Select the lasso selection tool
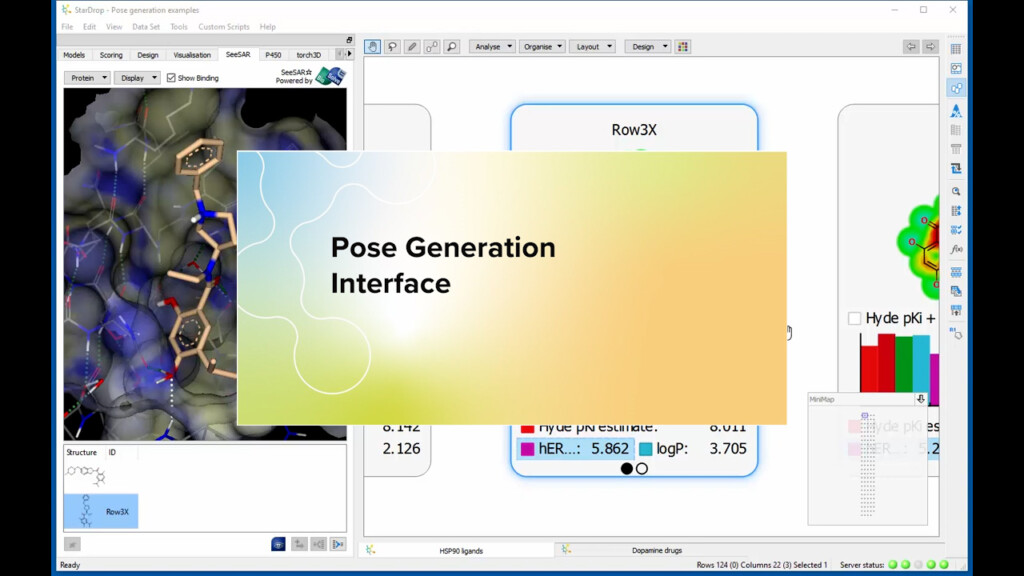Image resolution: width=1024 pixels, height=576 pixels. pos(392,46)
